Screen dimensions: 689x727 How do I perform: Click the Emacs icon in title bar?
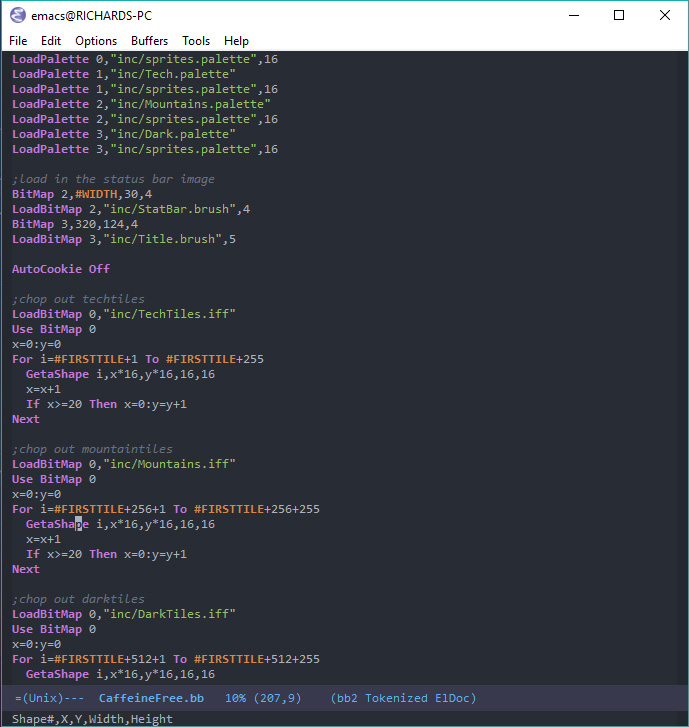click(x=18, y=15)
